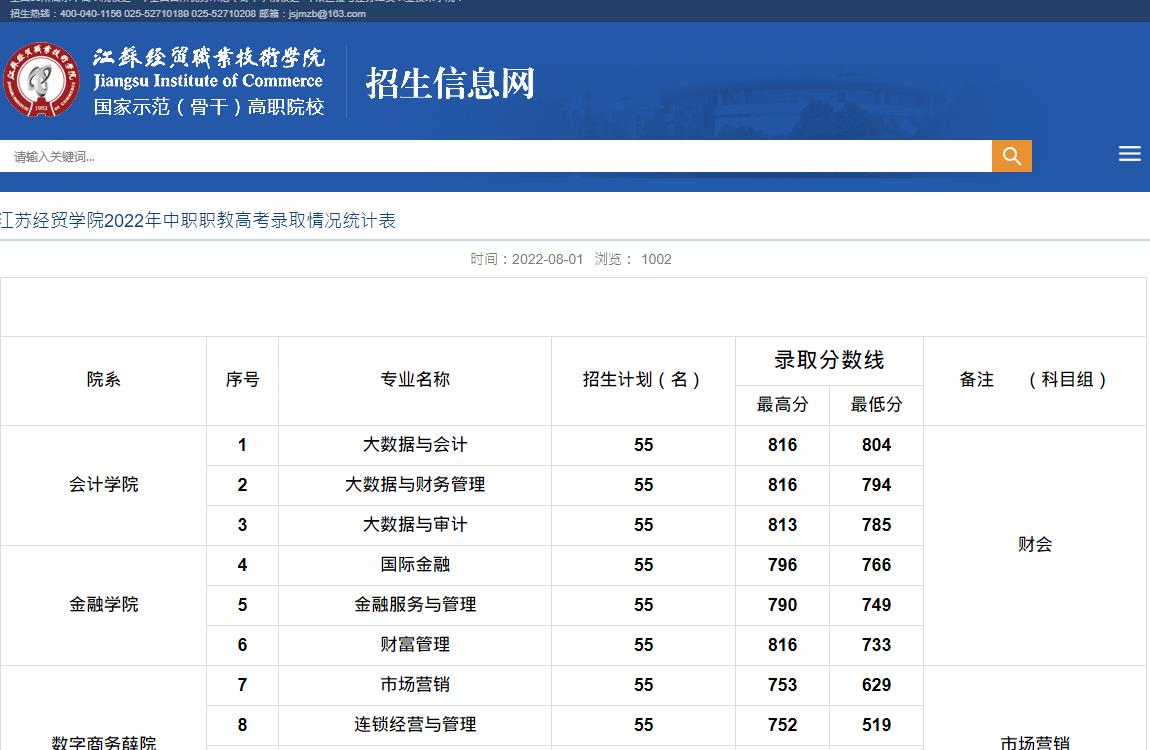Click the highest score 813
Viewport: 1150px width, 750px height.
coord(783,525)
